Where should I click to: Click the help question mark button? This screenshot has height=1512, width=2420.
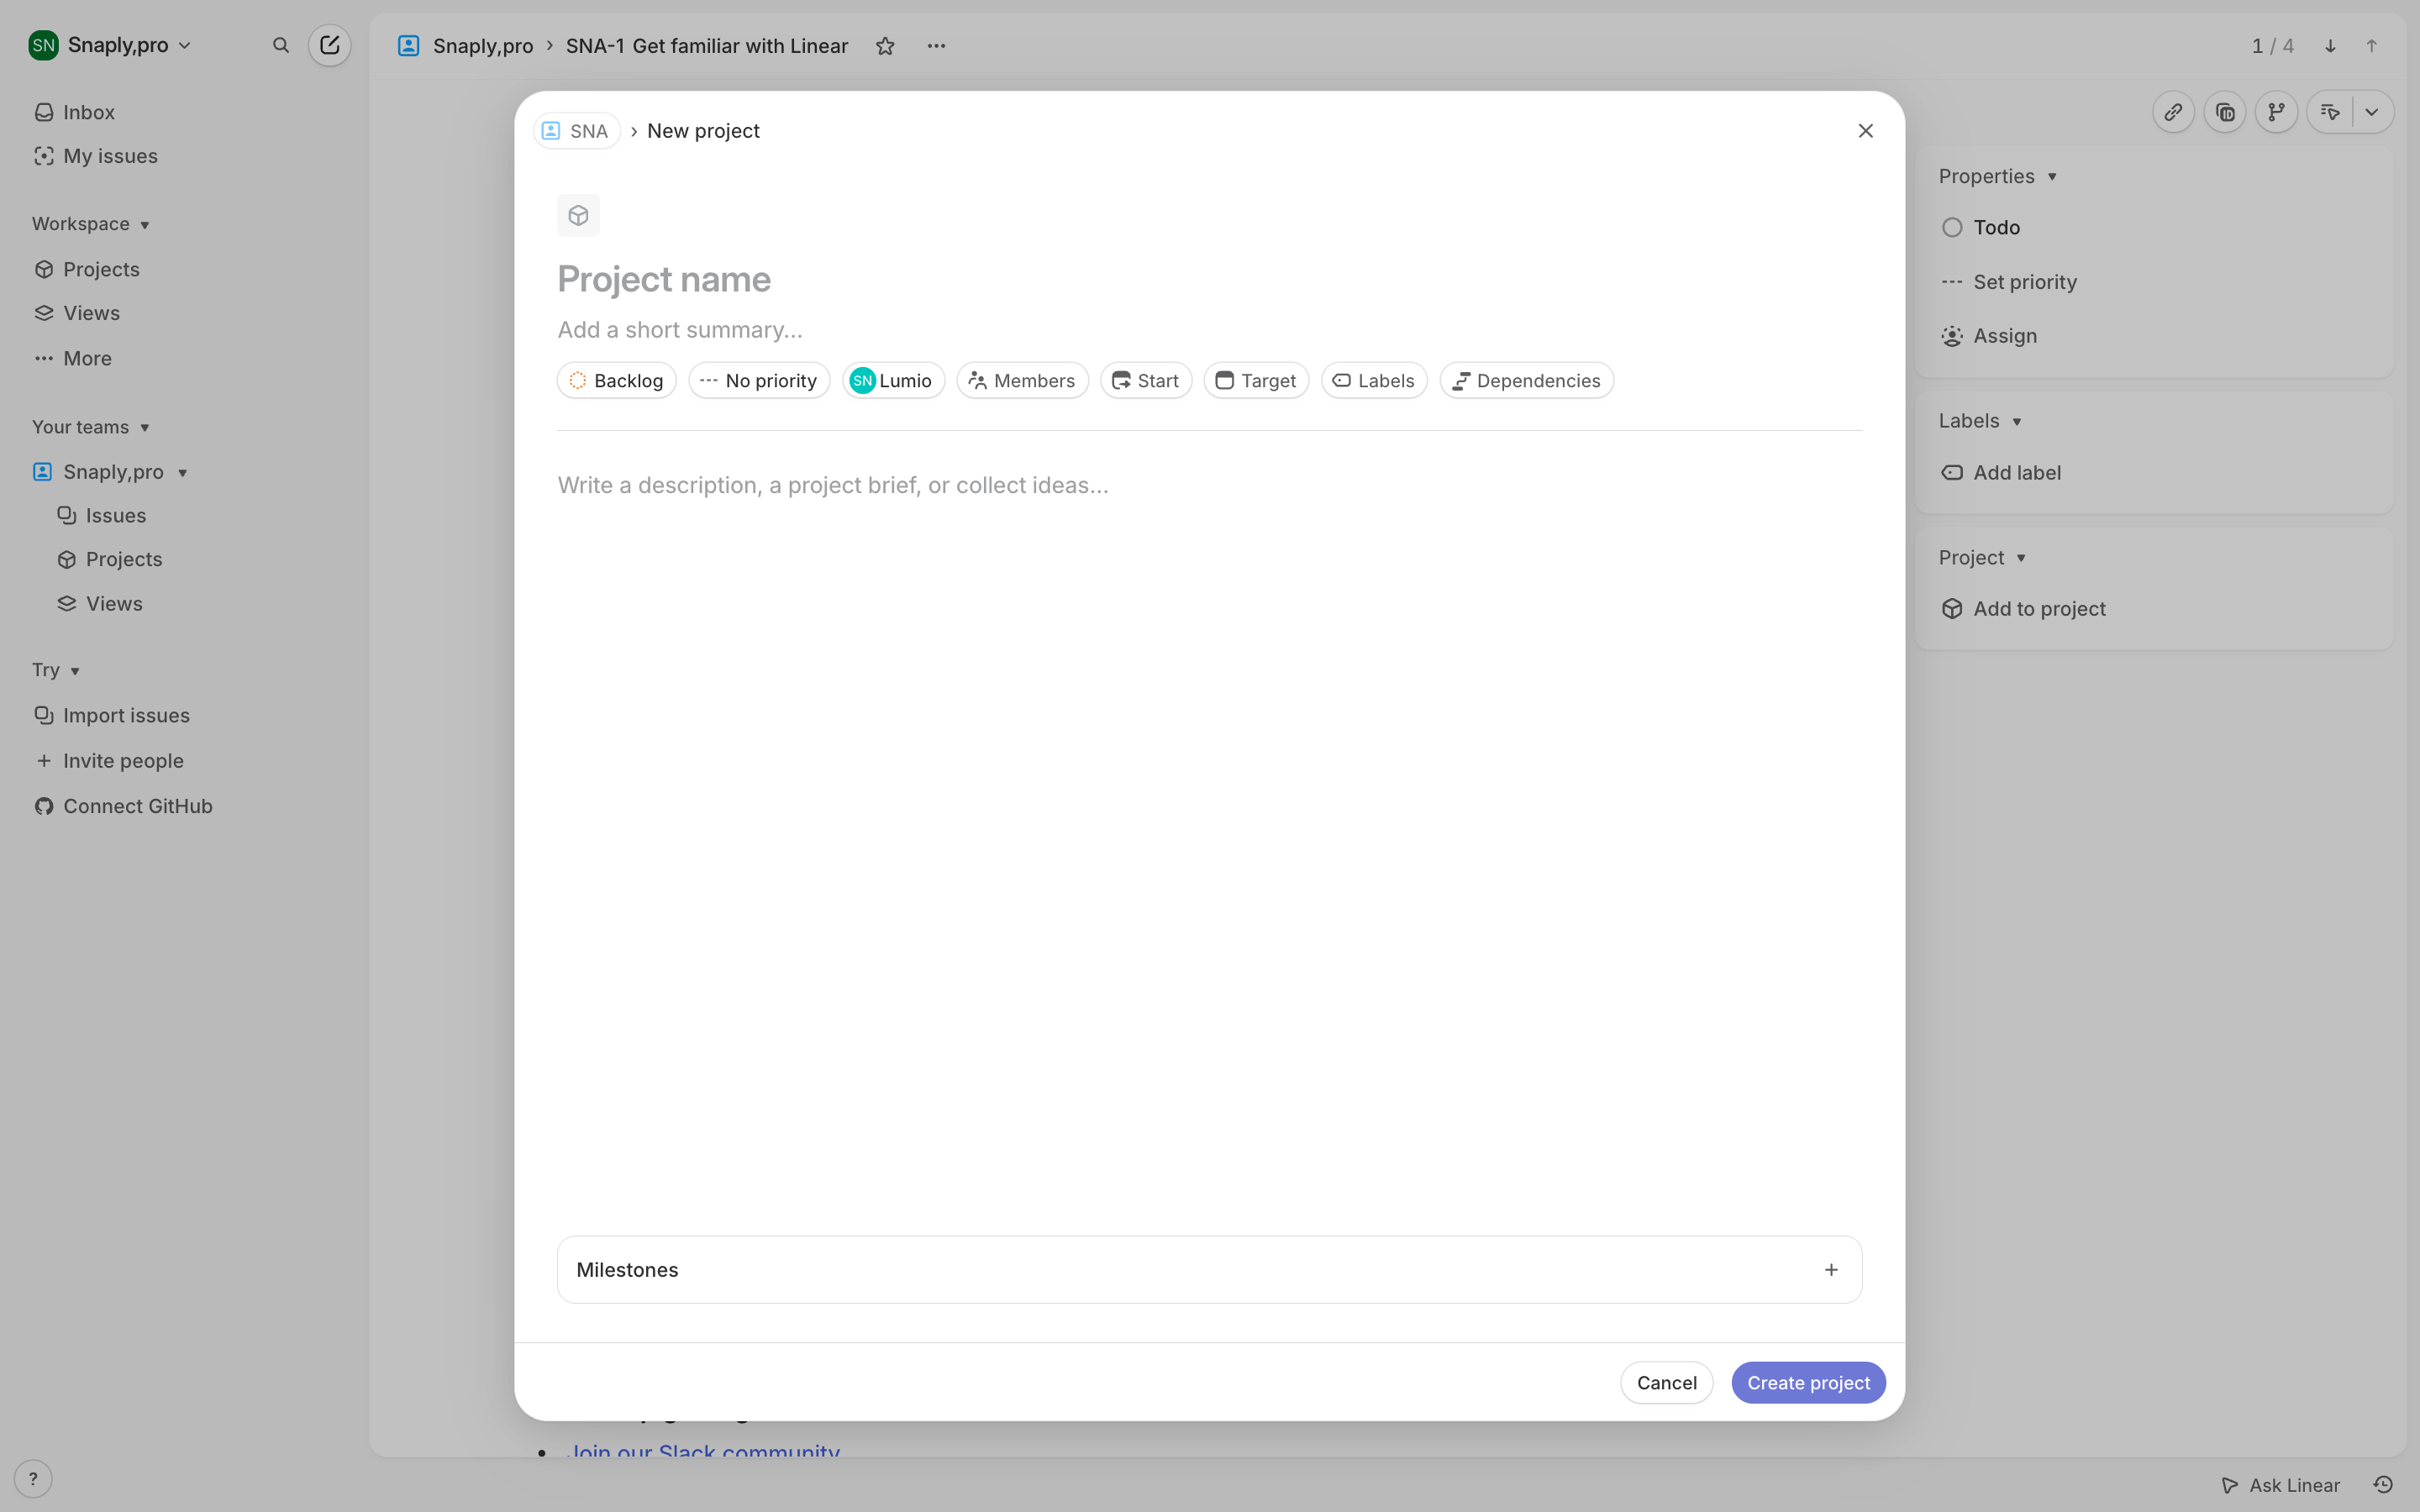(33, 1478)
